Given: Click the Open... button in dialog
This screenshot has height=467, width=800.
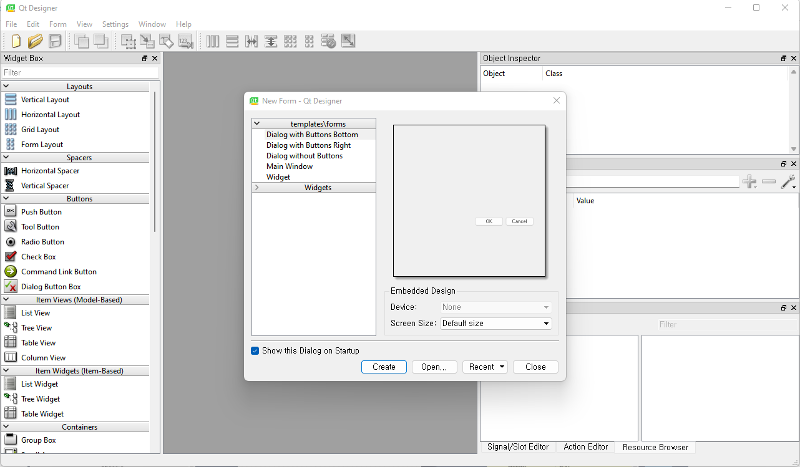Looking at the screenshot, I should 434,366.
